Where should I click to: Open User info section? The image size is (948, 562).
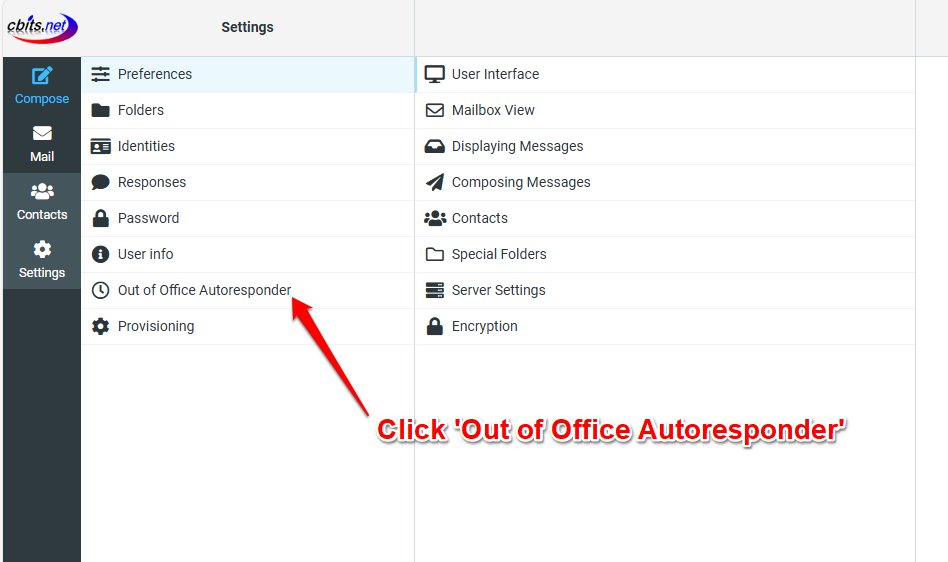point(248,254)
